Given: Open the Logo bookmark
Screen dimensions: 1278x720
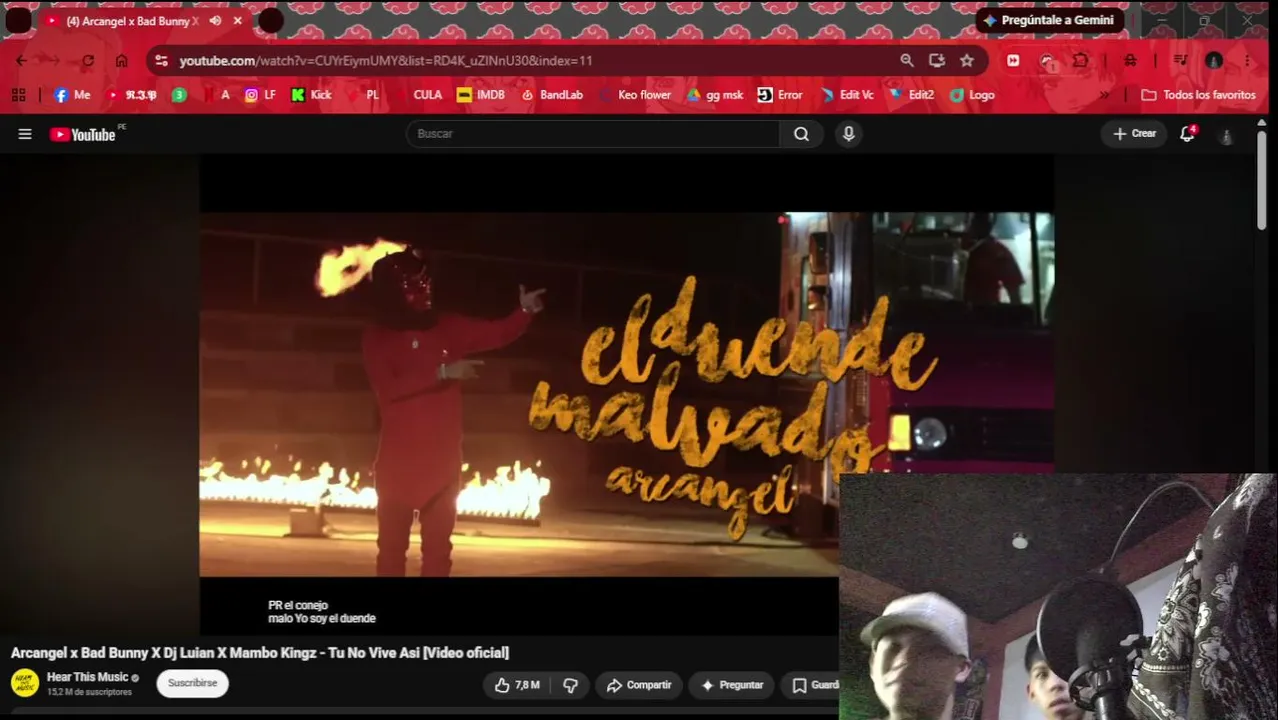Looking at the screenshot, I should (x=972, y=95).
